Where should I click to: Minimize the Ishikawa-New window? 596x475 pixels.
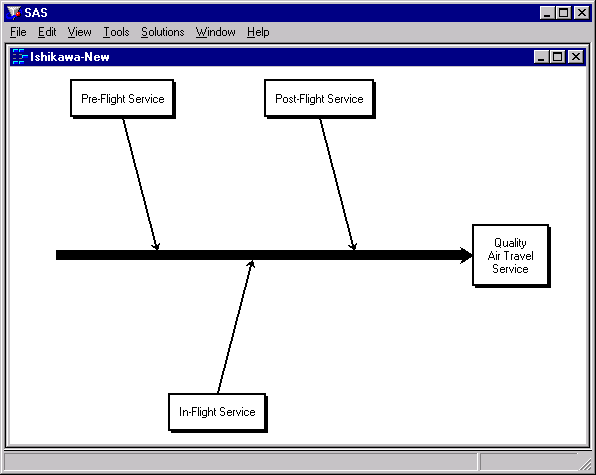pyautogui.click(x=541, y=57)
